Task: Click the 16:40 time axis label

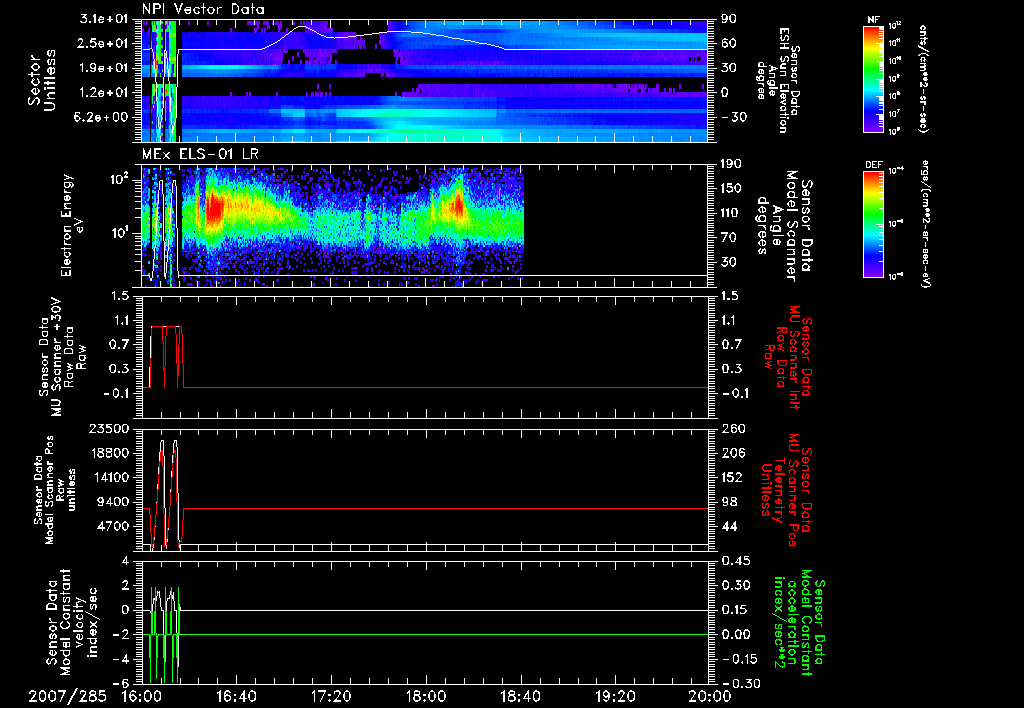Action: (x=236, y=696)
